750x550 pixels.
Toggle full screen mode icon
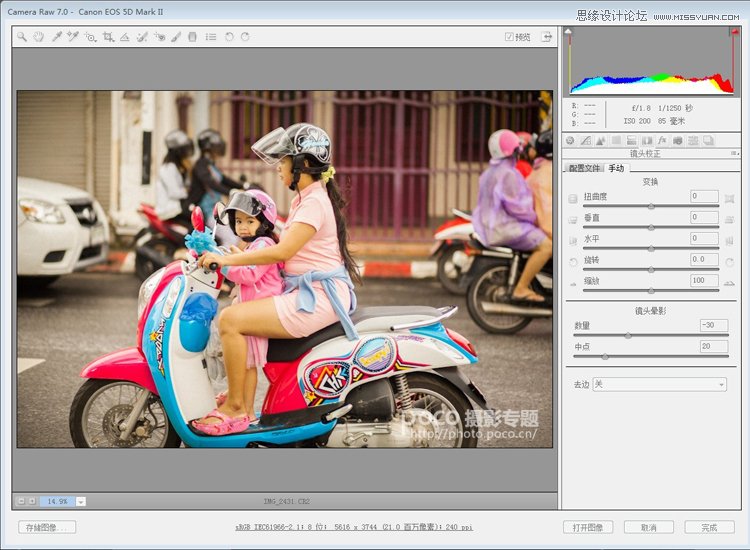547,37
